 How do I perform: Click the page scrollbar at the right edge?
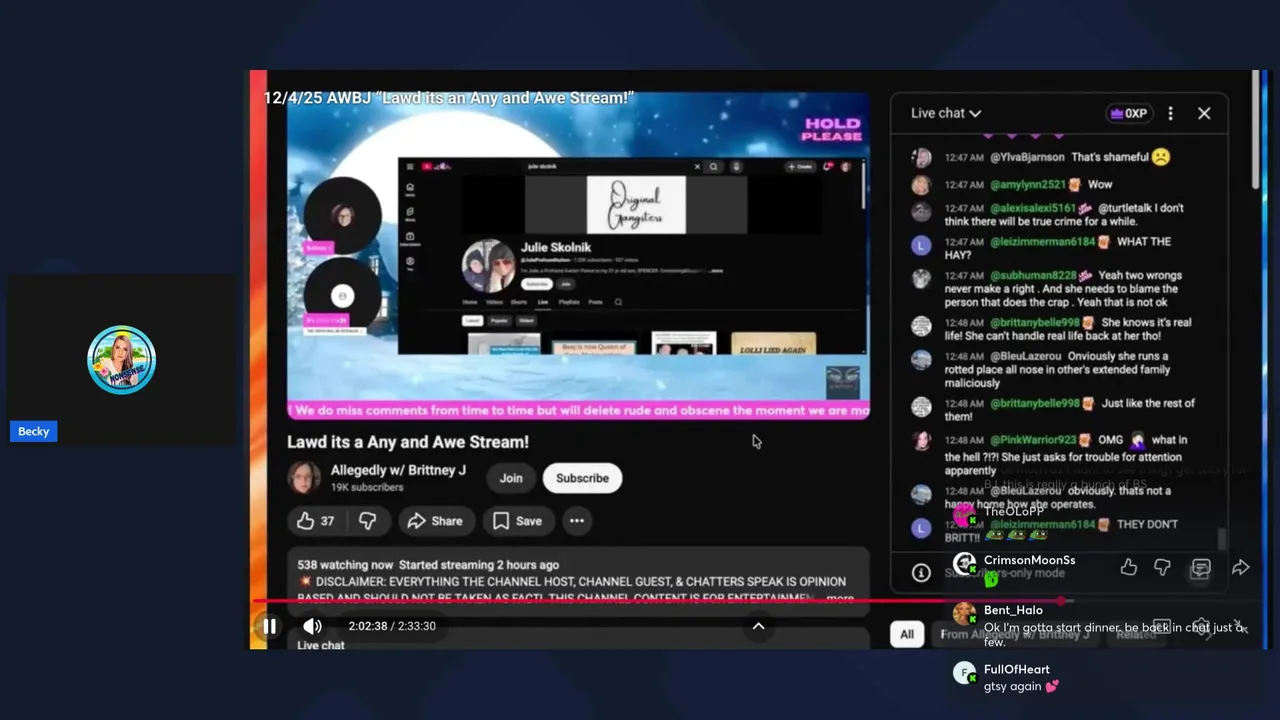pos(1256,130)
